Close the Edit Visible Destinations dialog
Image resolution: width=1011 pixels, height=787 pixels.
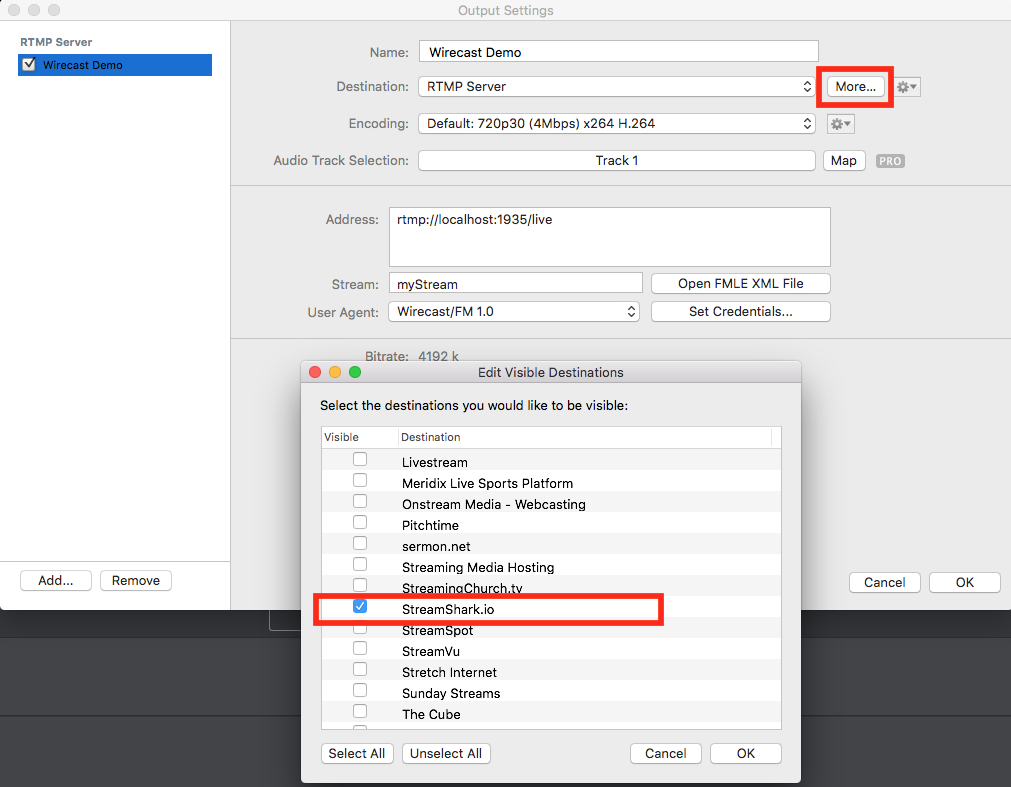pos(315,372)
